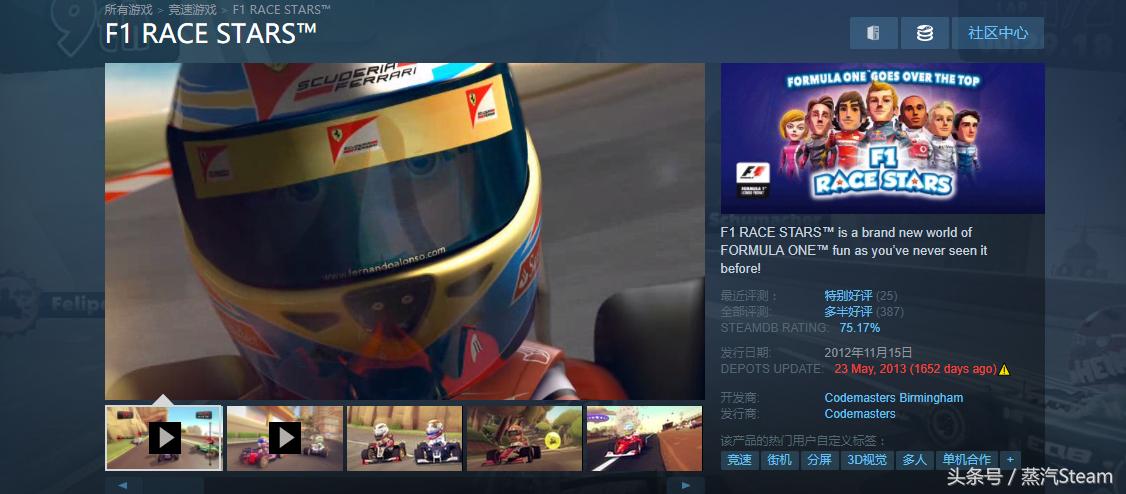1126x494 pixels.
Task: Click the main Ferrari helmet media image
Action: [x=405, y=231]
